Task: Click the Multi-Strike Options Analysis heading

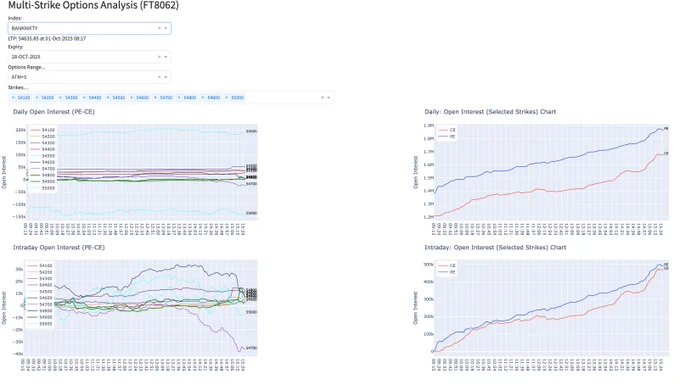Action: (x=93, y=5)
